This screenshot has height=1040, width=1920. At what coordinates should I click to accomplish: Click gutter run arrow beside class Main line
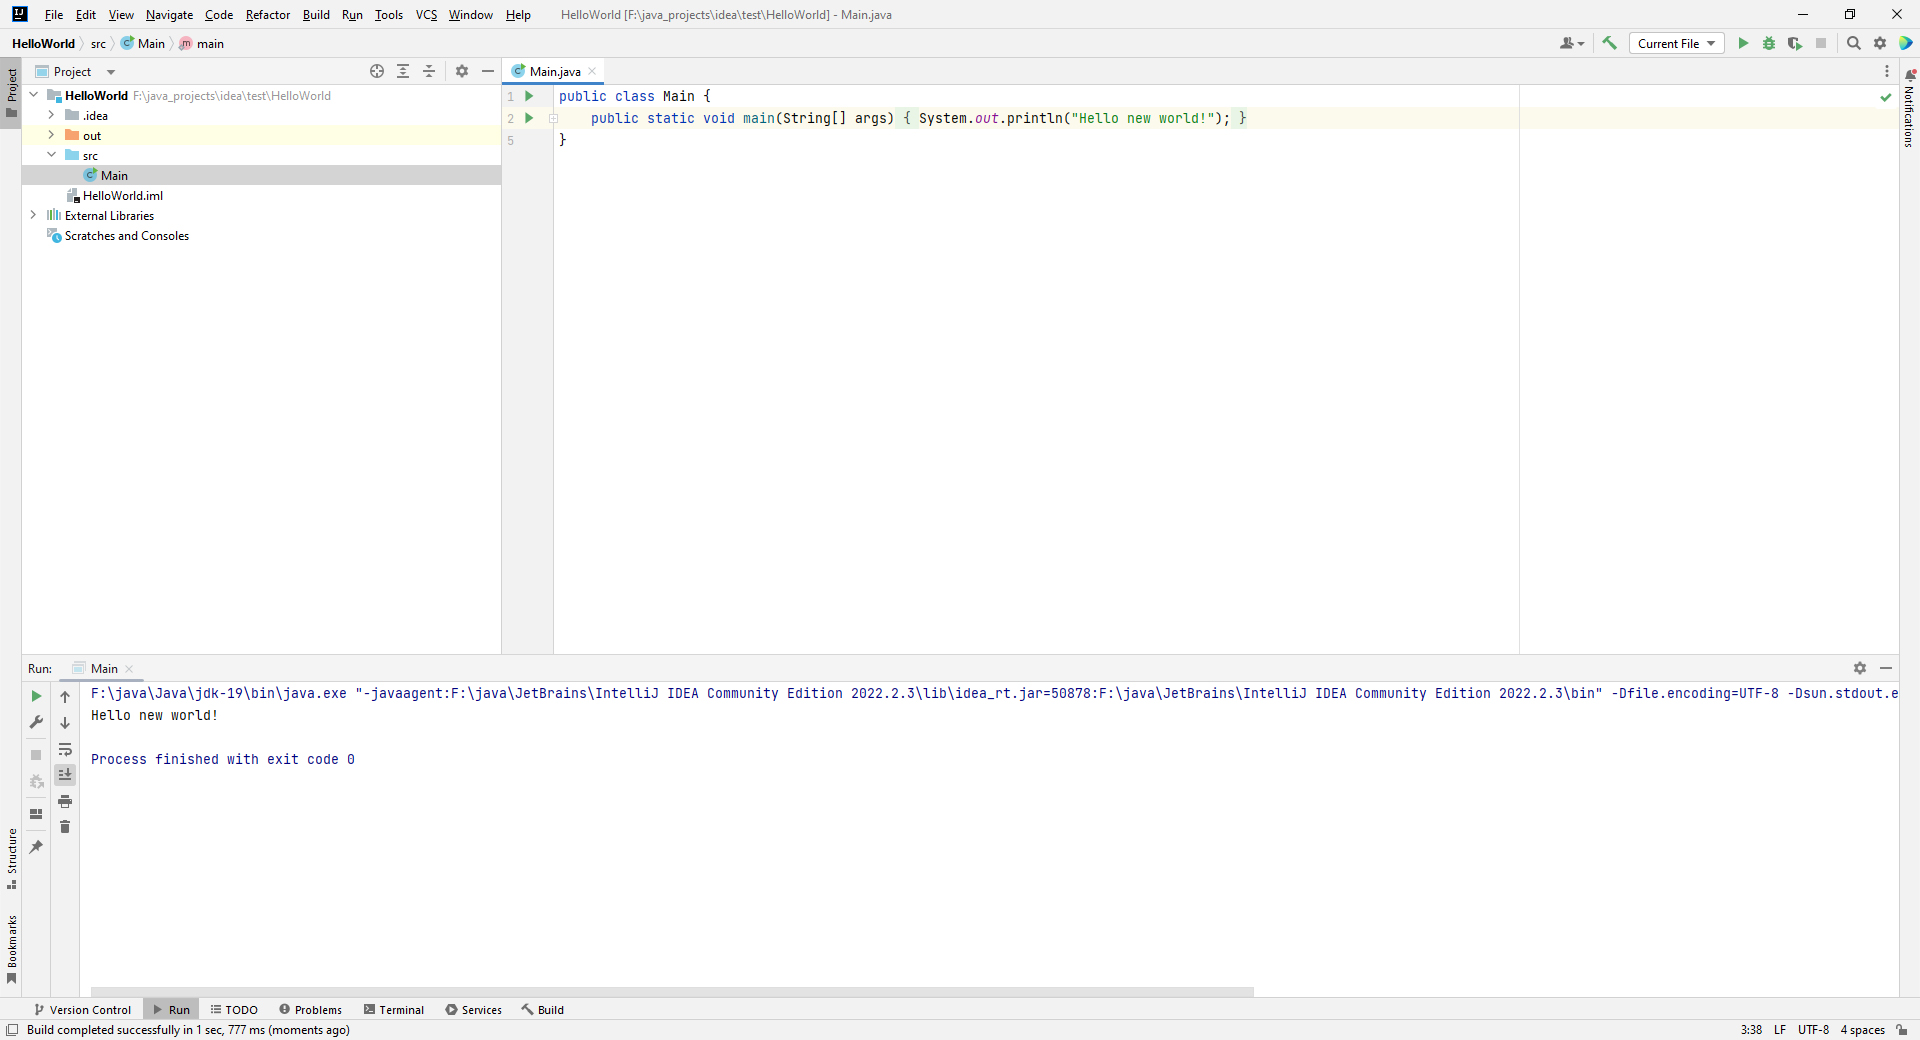(530, 96)
